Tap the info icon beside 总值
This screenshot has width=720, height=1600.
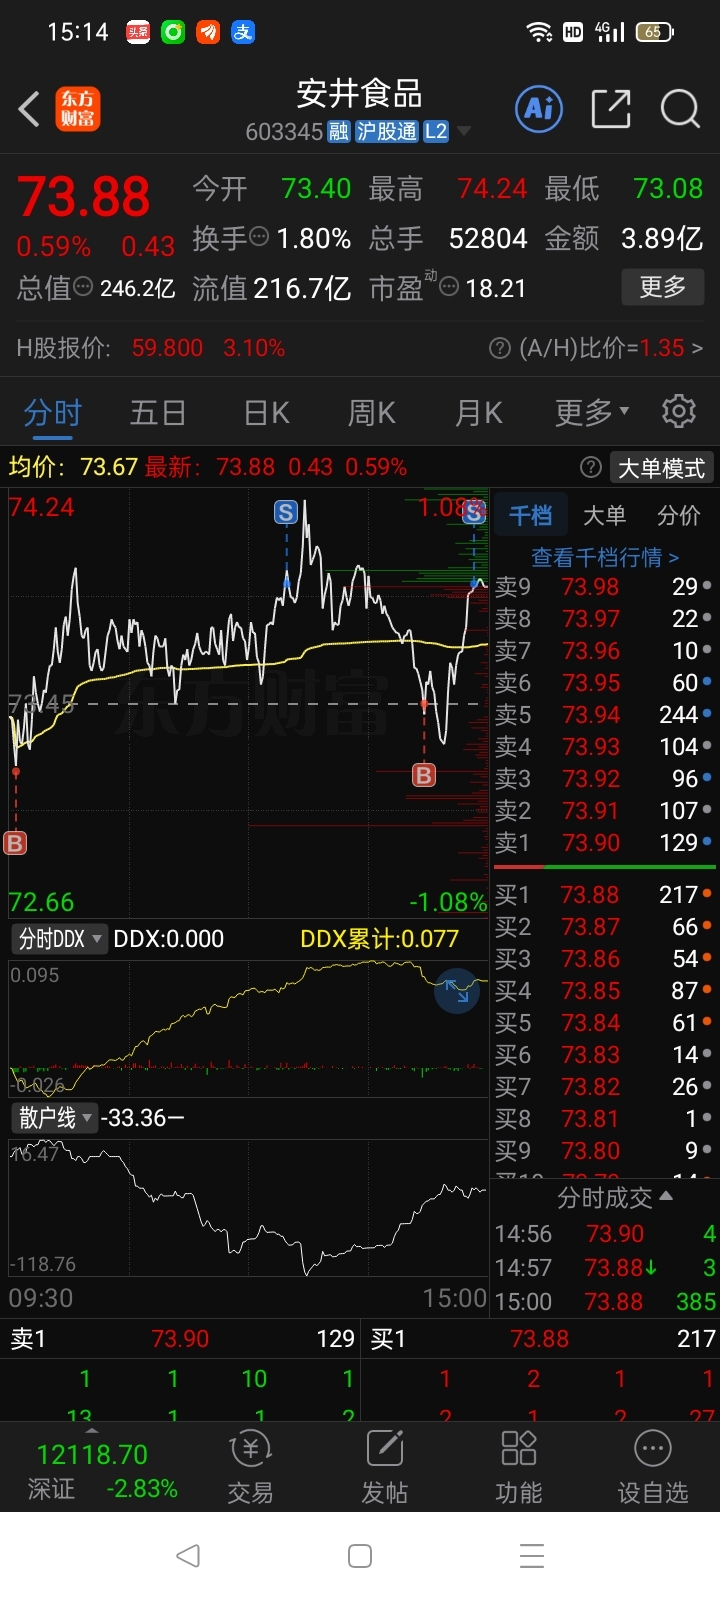click(x=84, y=287)
